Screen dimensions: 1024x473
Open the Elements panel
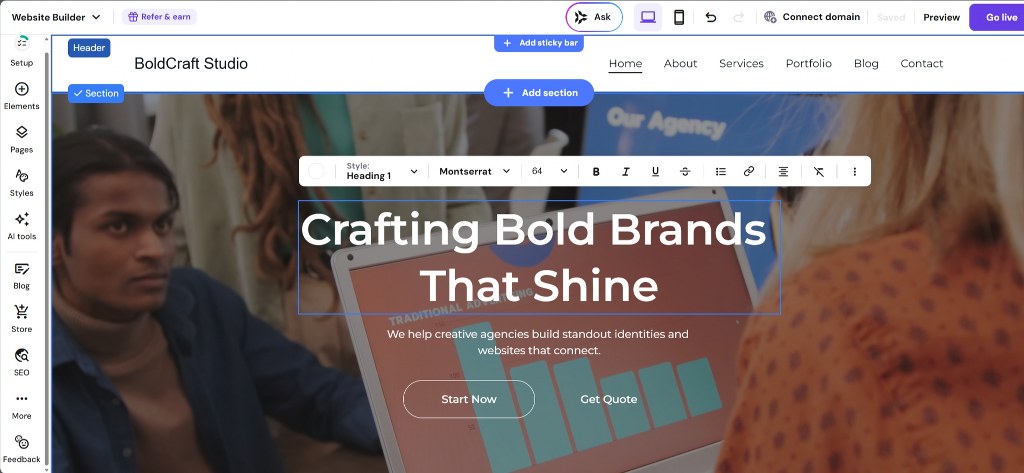tap(22, 96)
